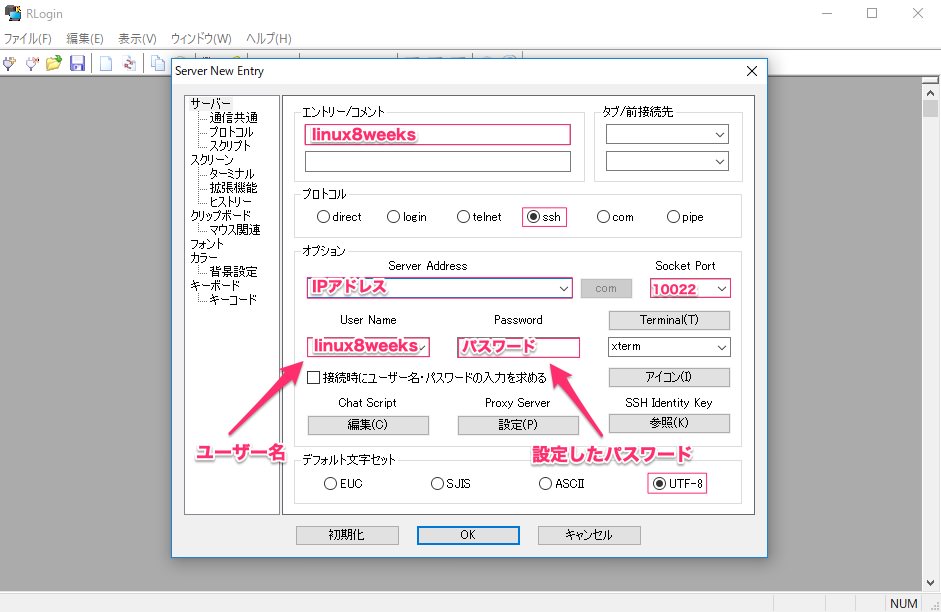The height and width of the screenshot is (612, 941).
Task: Click the Password input field
Action: (x=519, y=347)
